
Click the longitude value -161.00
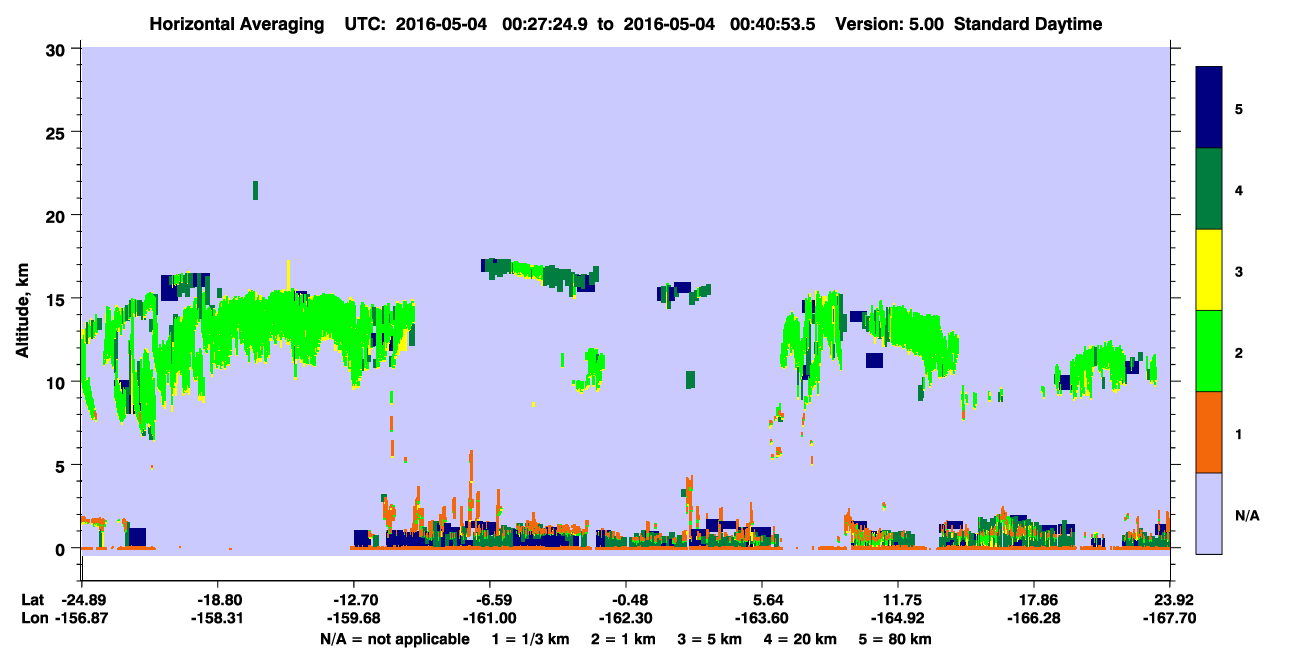[489, 618]
